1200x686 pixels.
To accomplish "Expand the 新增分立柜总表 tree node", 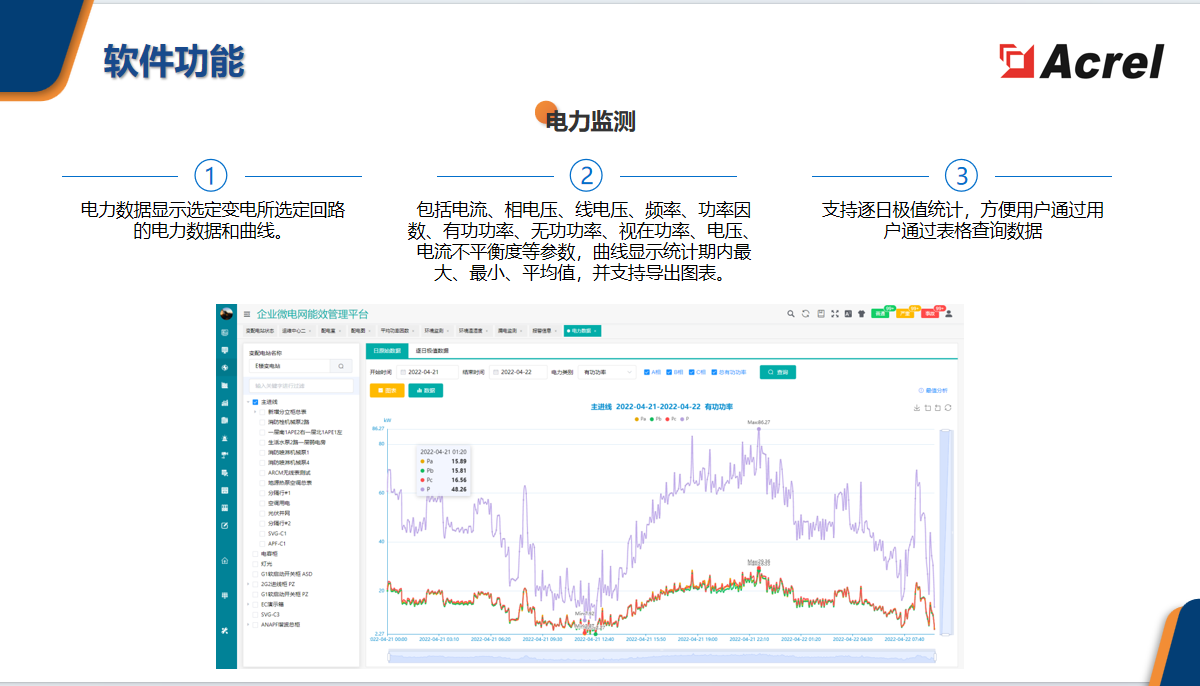I will click(255, 412).
